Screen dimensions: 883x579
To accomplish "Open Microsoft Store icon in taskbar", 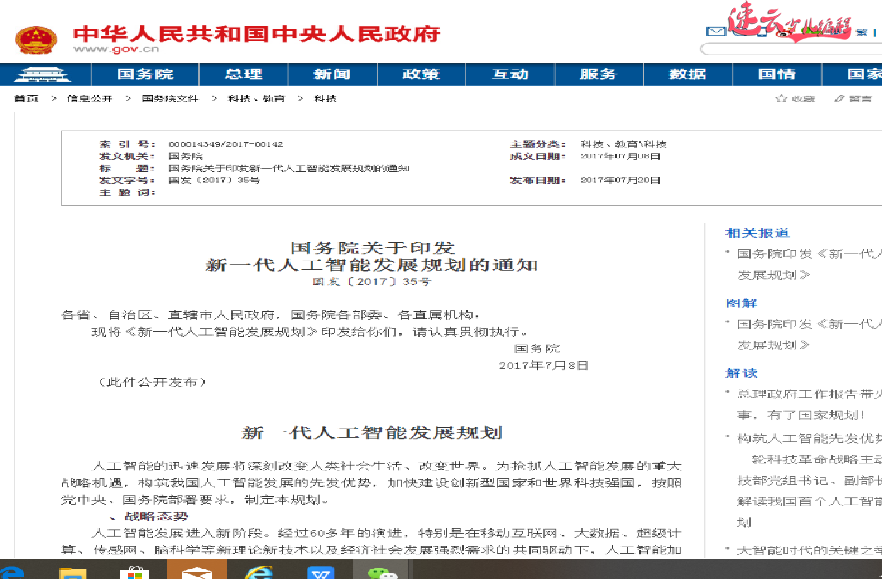I will tap(133, 571).
